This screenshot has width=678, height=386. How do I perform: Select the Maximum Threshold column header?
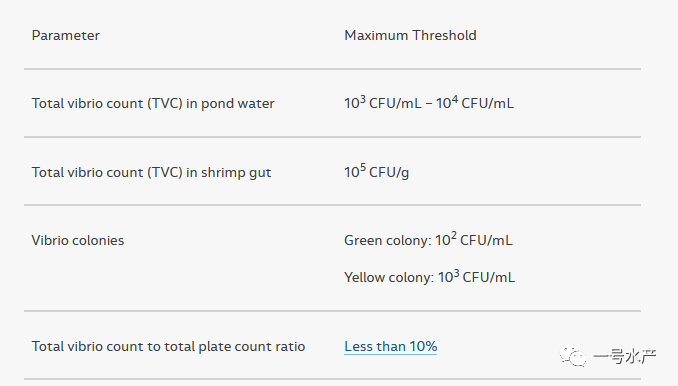pyautogui.click(x=410, y=35)
